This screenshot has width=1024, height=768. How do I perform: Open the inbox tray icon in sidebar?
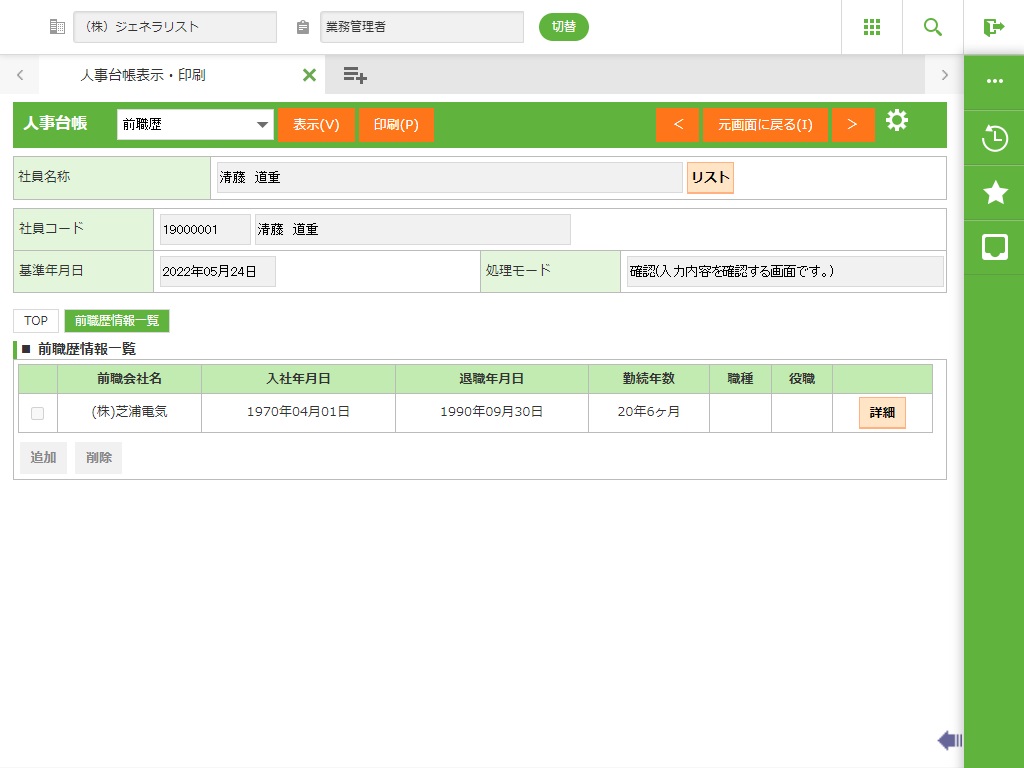click(x=994, y=247)
